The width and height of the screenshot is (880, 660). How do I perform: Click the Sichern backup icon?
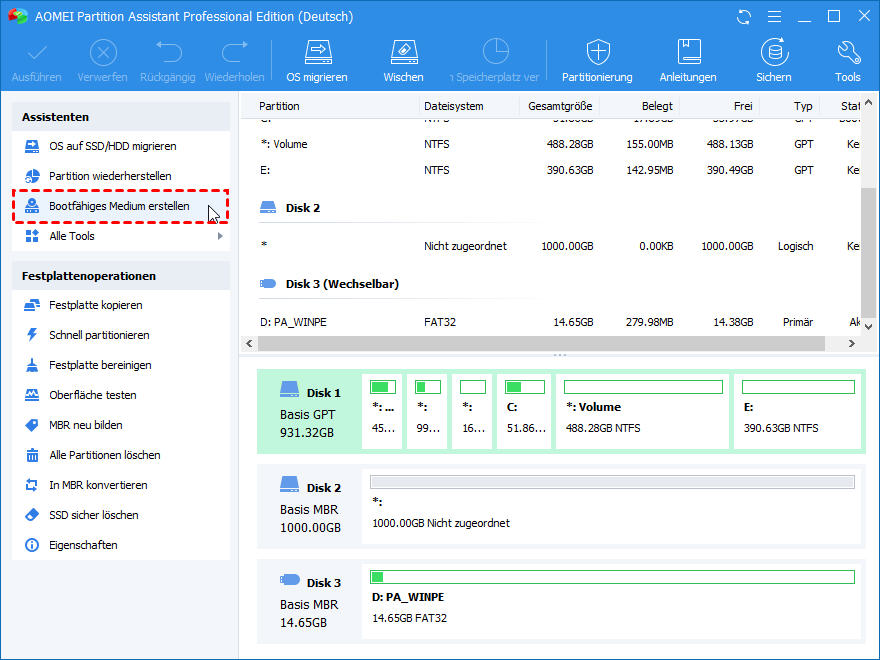(773, 61)
